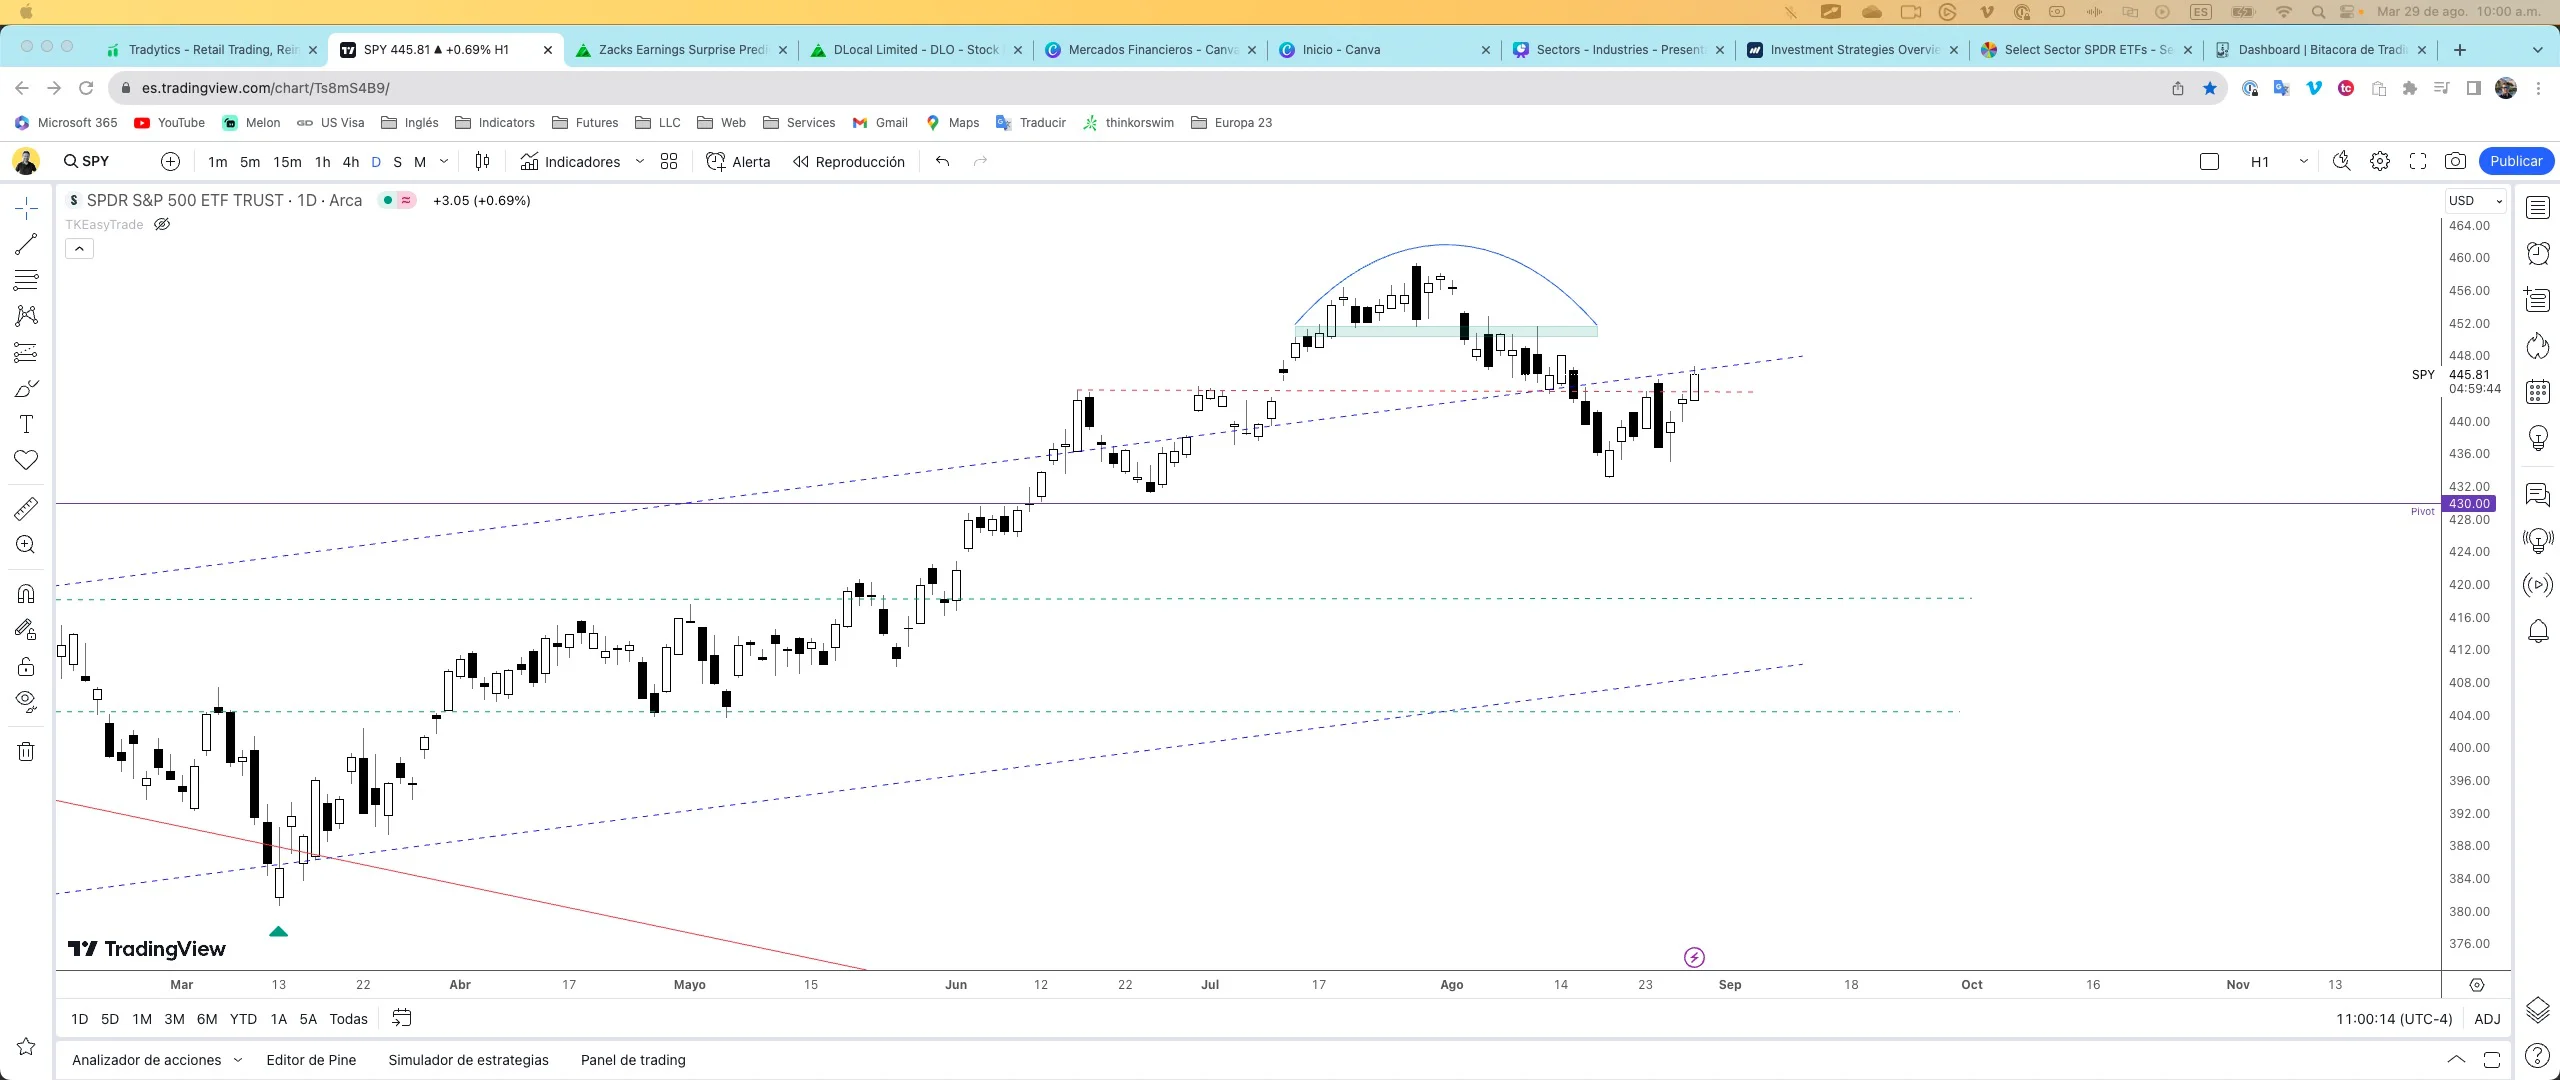
Task: Collapse the TKEasyTrade panel arrow
Action: (79, 247)
